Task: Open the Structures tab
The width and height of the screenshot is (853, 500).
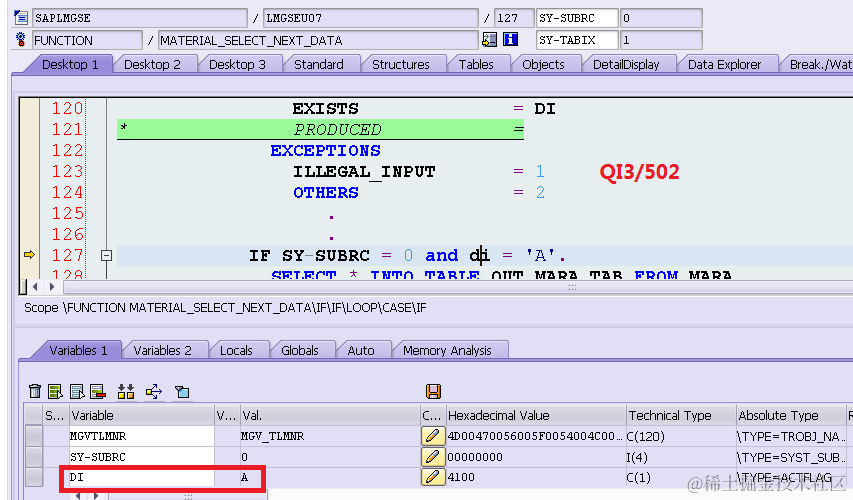Action: 400,64
